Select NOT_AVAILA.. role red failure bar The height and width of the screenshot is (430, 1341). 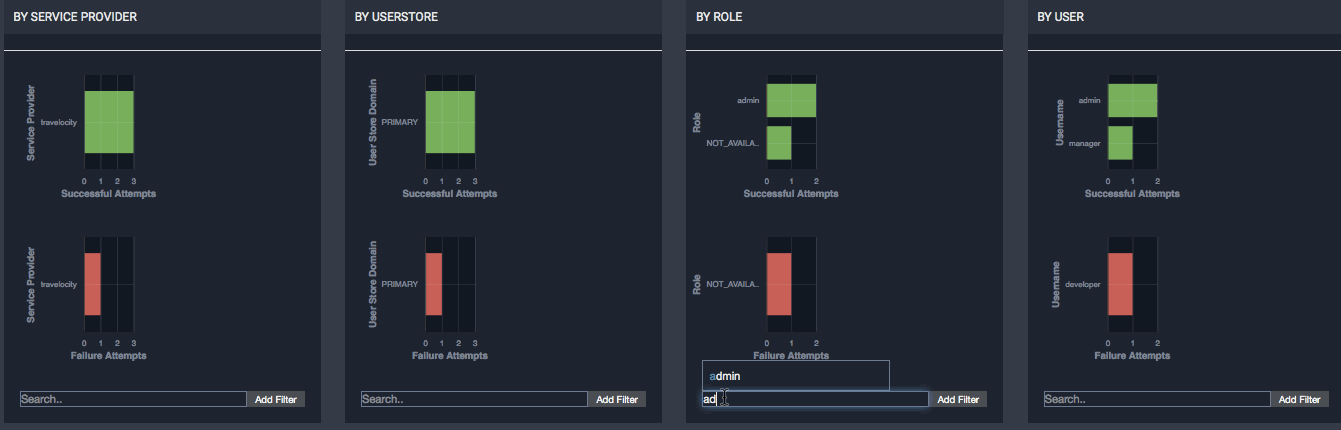click(779, 284)
